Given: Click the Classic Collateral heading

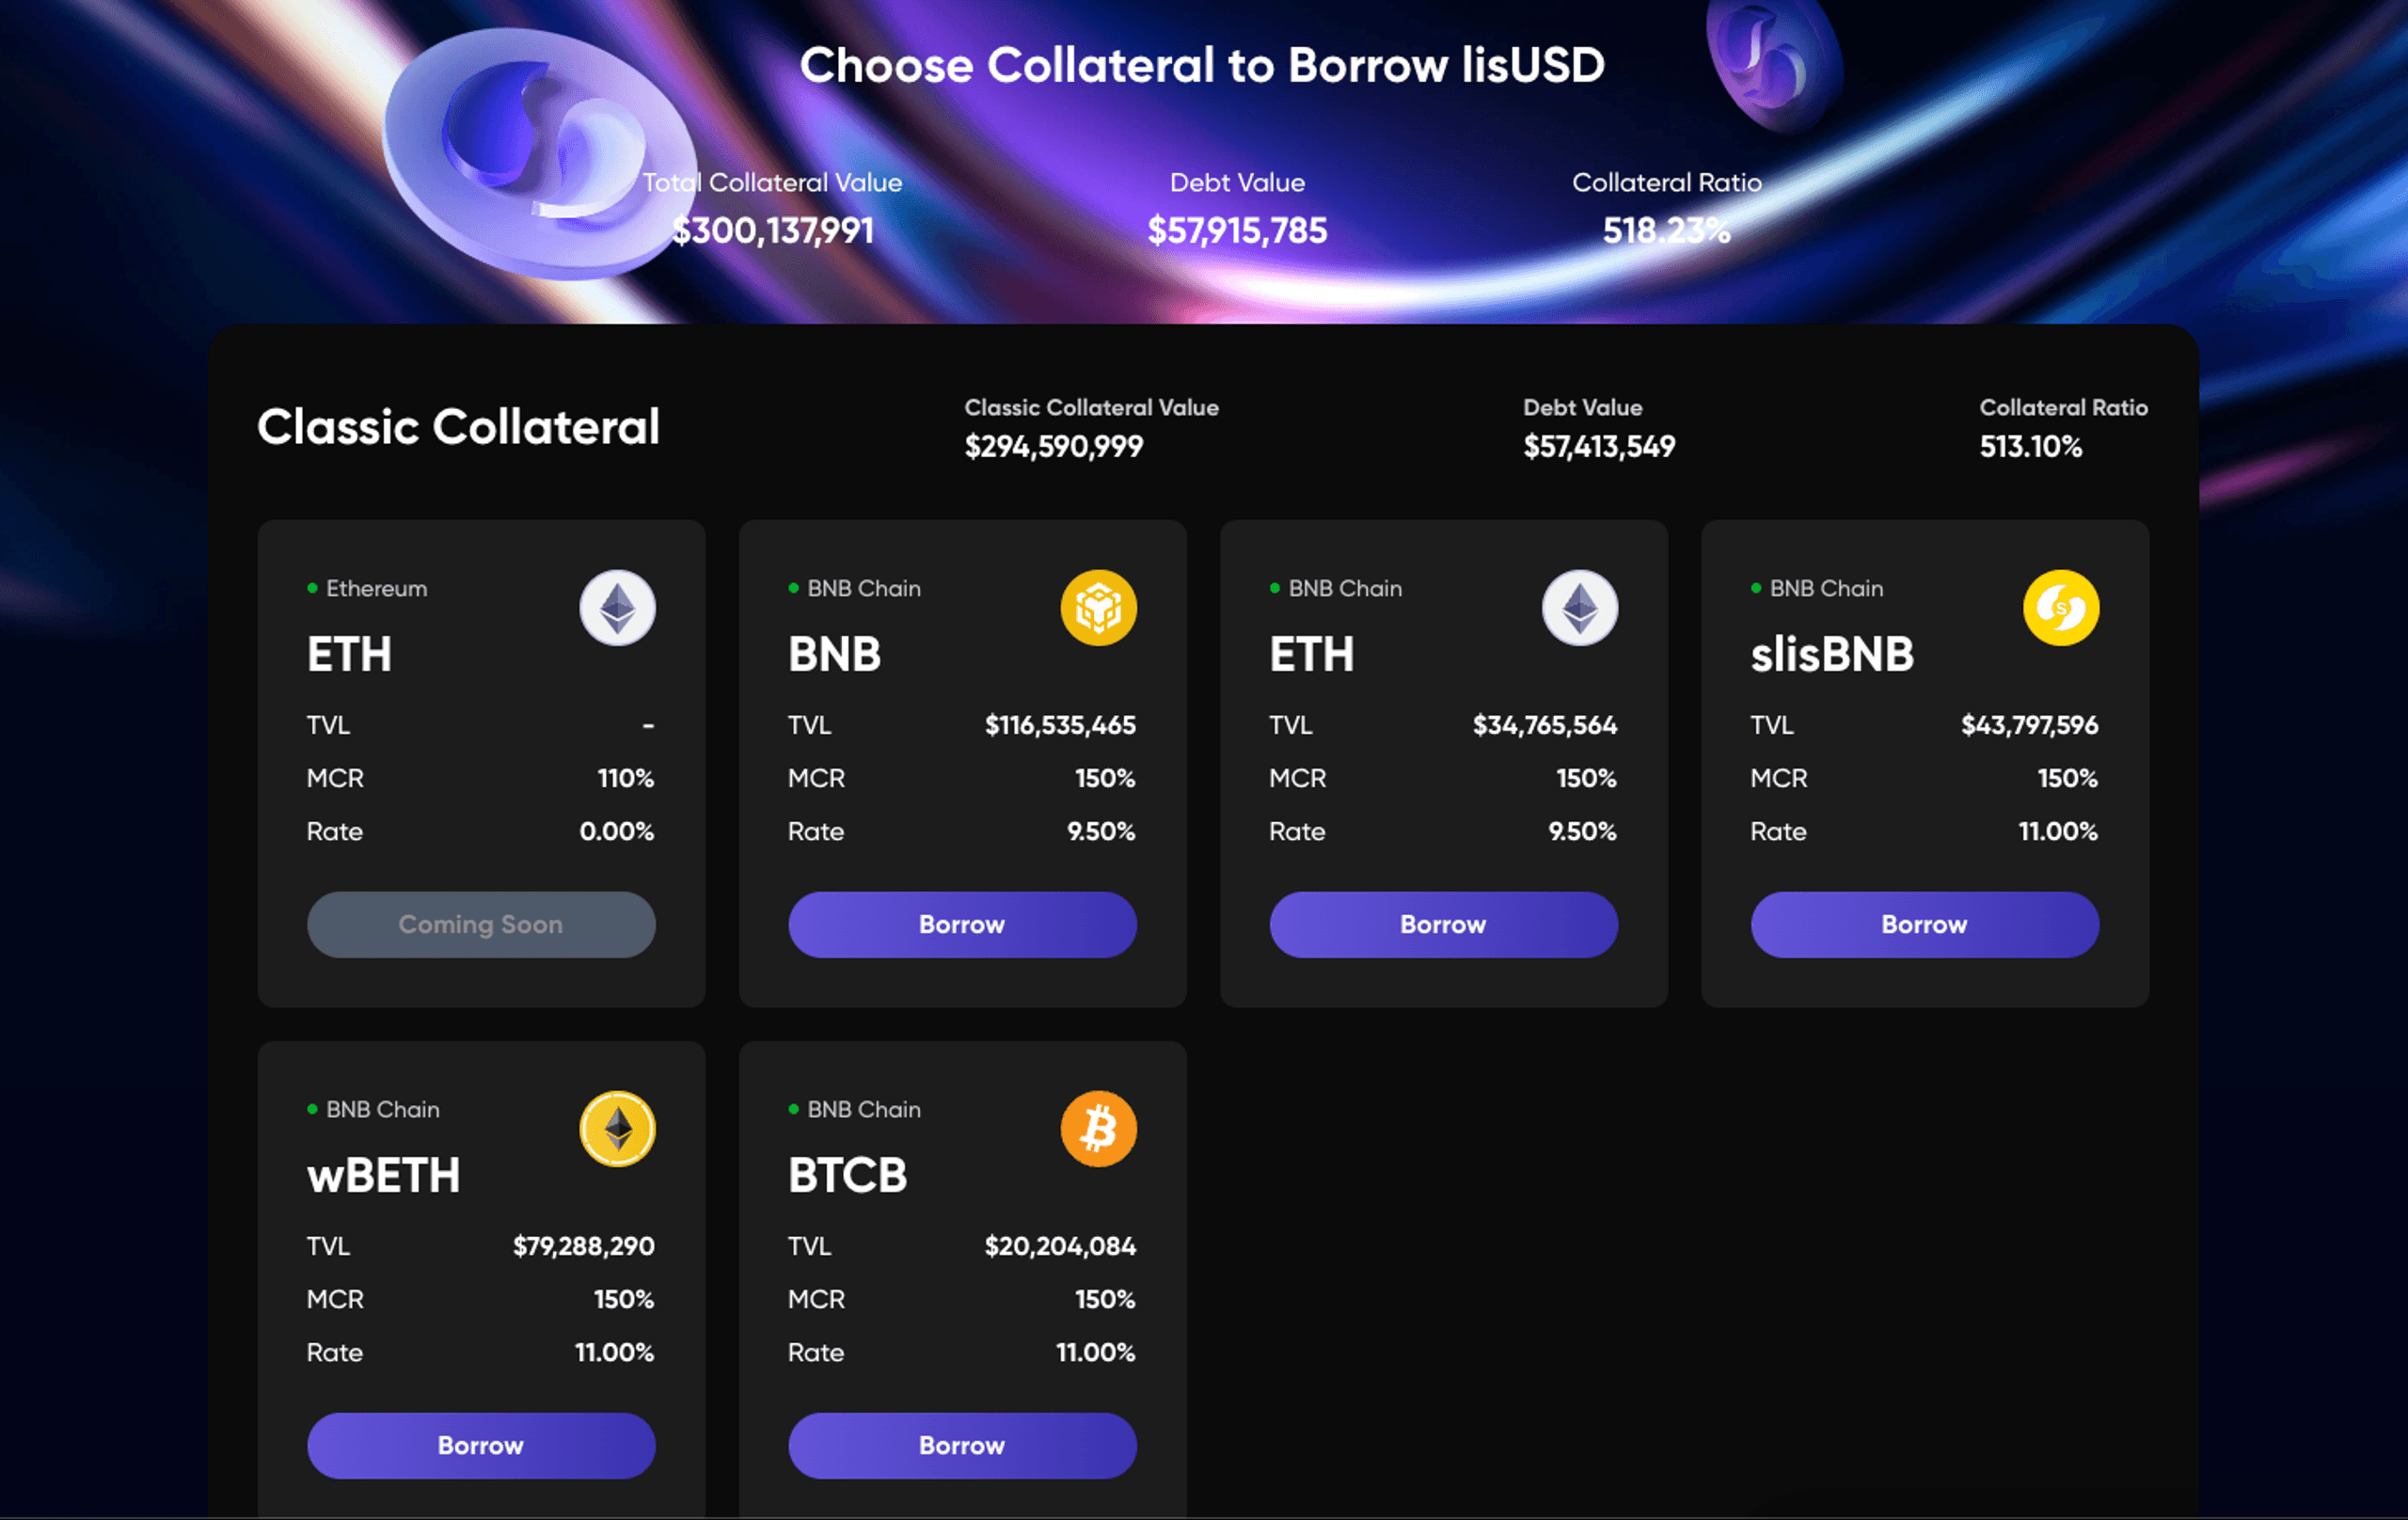Looking at the screenshot, I should [x=458, y=427].
